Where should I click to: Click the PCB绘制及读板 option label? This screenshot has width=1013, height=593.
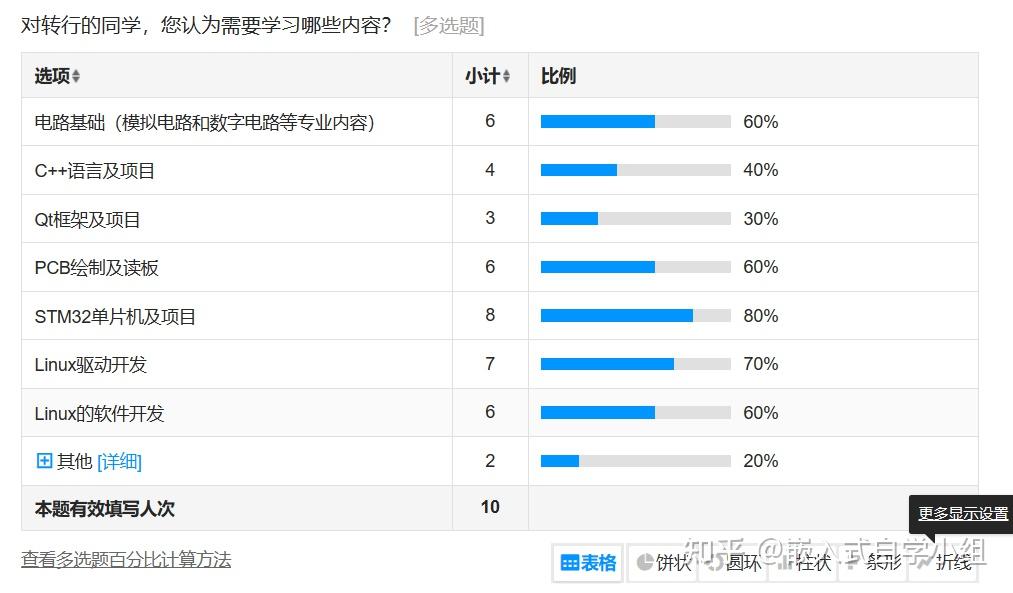pyautogui.click(x=96, y=268)
